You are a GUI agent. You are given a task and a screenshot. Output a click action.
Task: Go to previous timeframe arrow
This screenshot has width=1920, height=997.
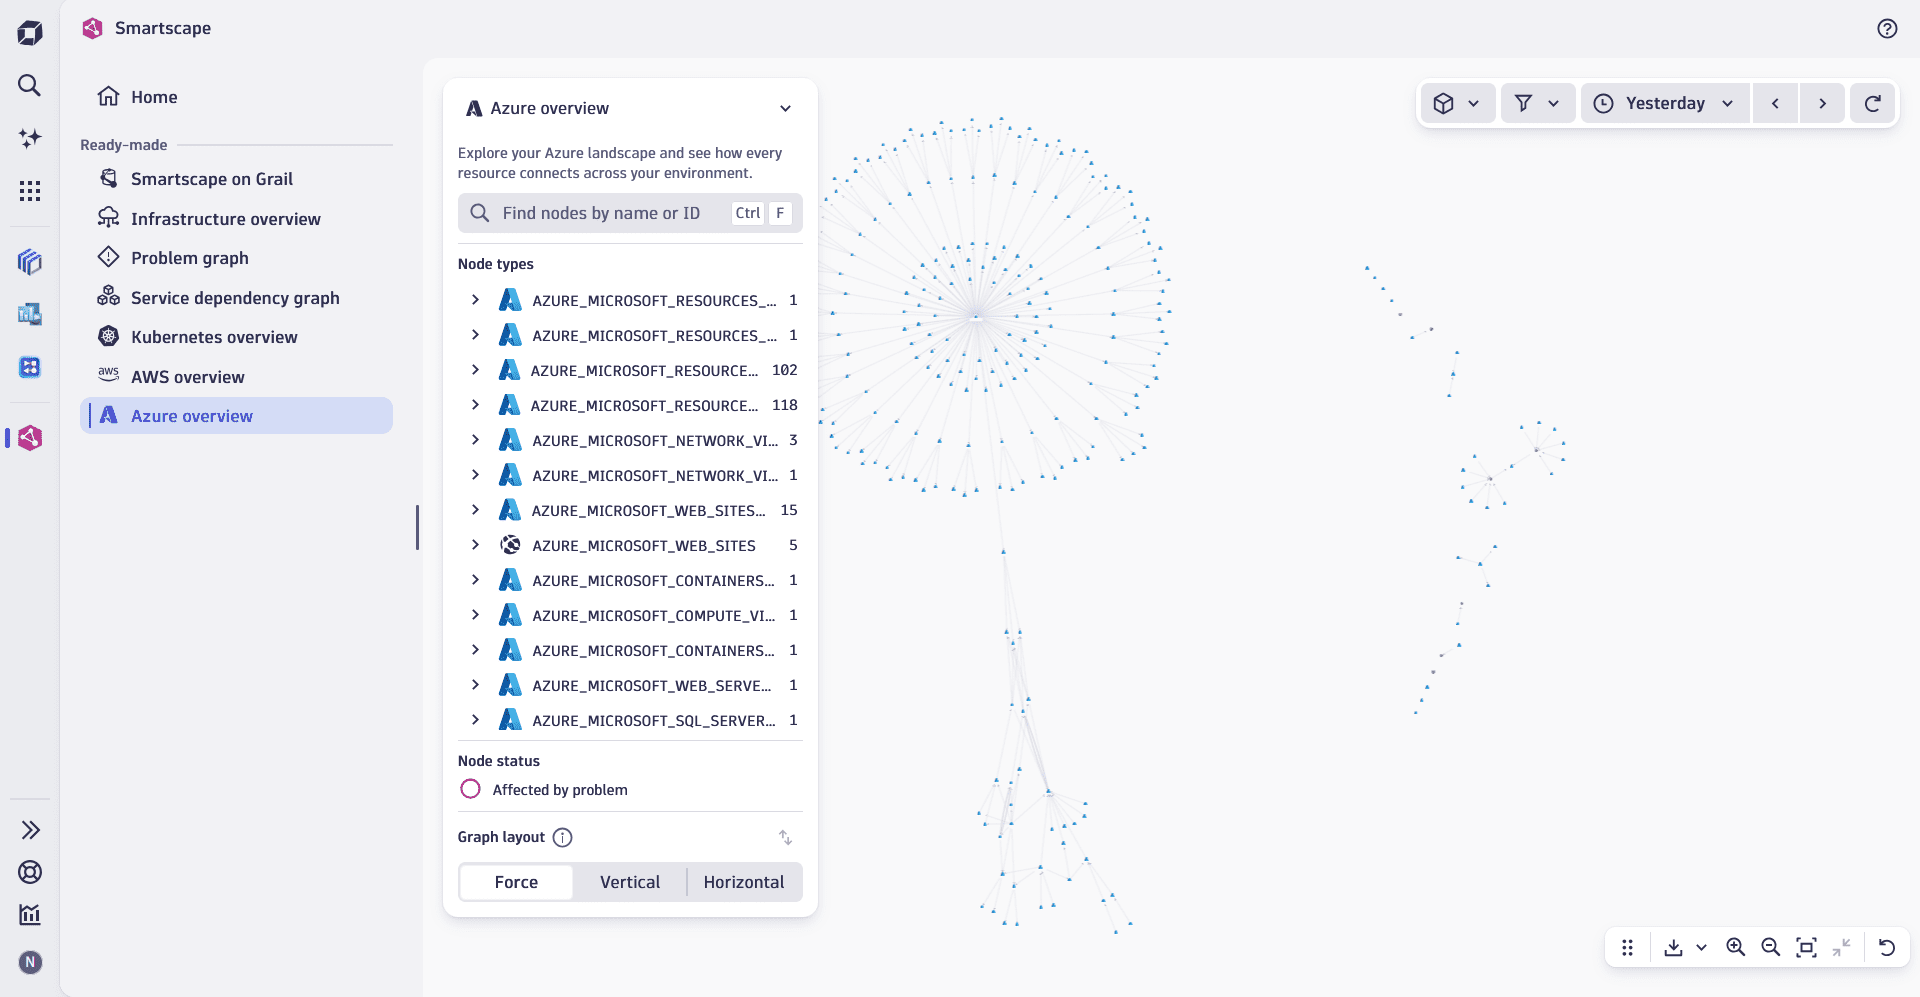point(1775,103)
